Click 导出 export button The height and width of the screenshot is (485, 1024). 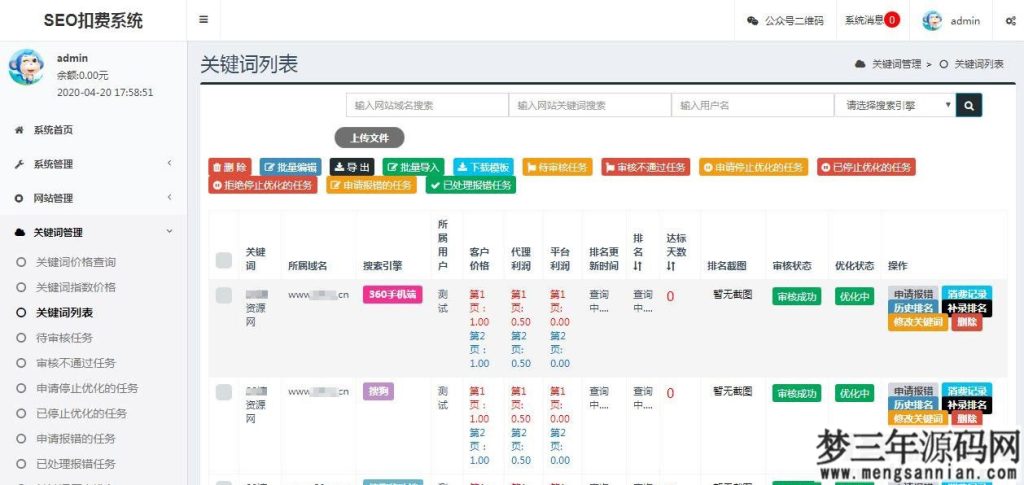[352, 167]
